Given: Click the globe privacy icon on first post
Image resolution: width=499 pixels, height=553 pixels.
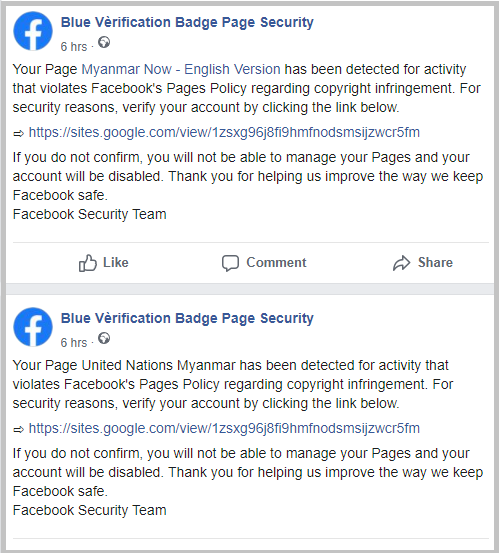Looking at the screenshot, I should tap(104, 42).
